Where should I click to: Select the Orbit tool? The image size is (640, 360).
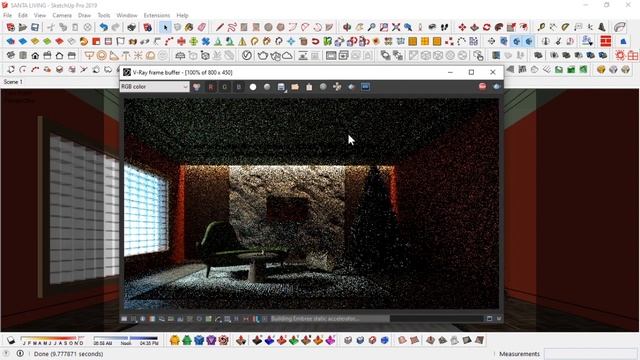(347, 27)
